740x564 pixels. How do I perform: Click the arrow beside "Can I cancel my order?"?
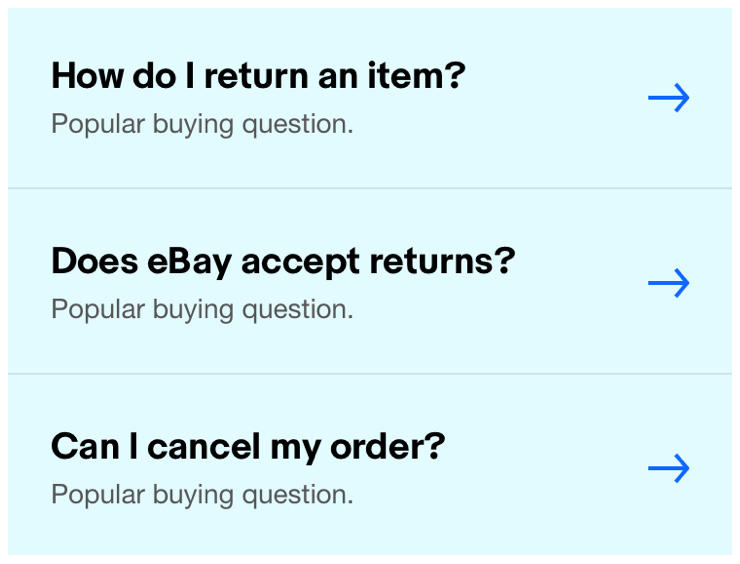668,468
